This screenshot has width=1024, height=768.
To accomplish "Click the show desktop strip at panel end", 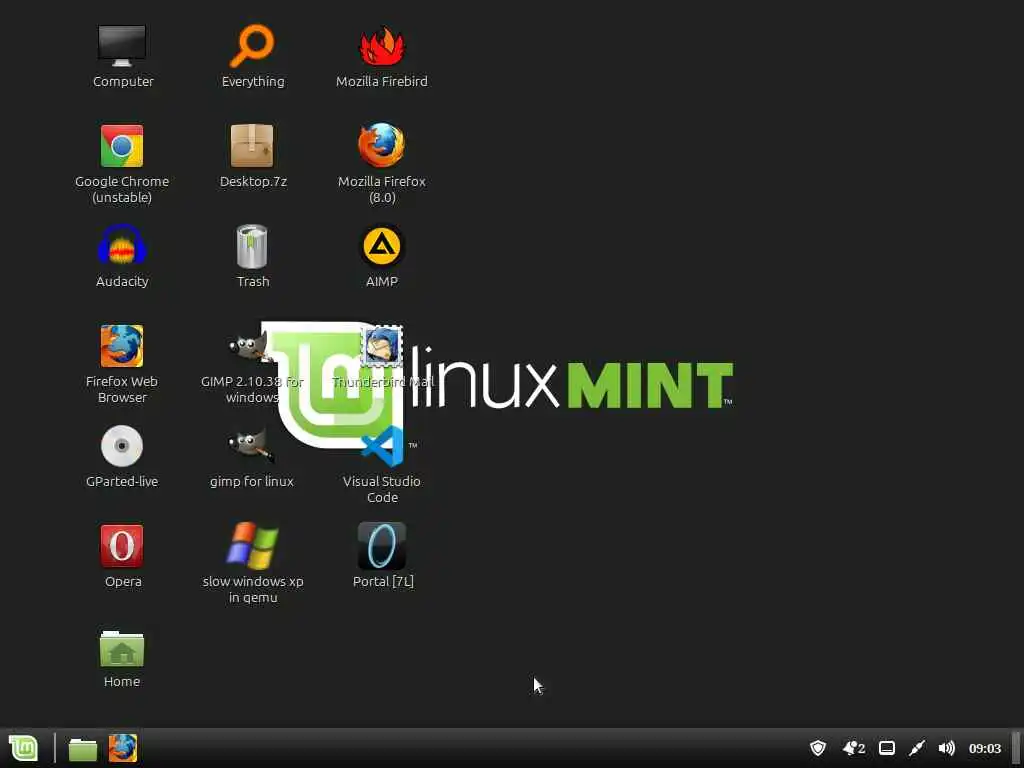I will pos(1016,748).
